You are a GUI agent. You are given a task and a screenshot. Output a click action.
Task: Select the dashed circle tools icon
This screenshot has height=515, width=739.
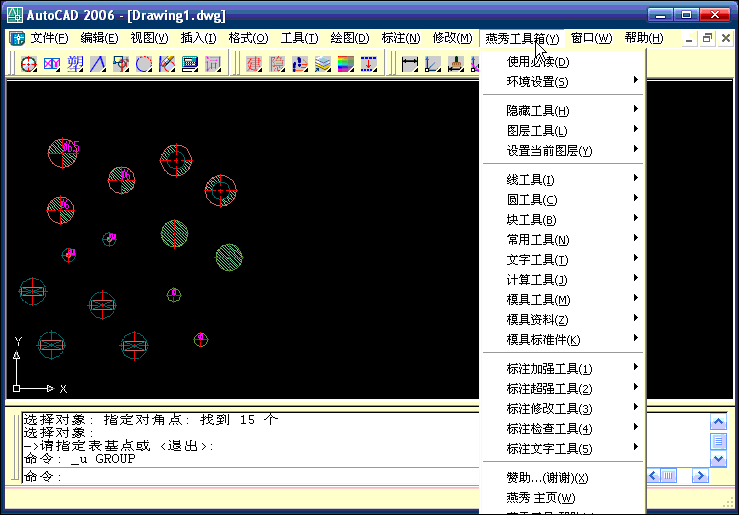coord(144,64)
